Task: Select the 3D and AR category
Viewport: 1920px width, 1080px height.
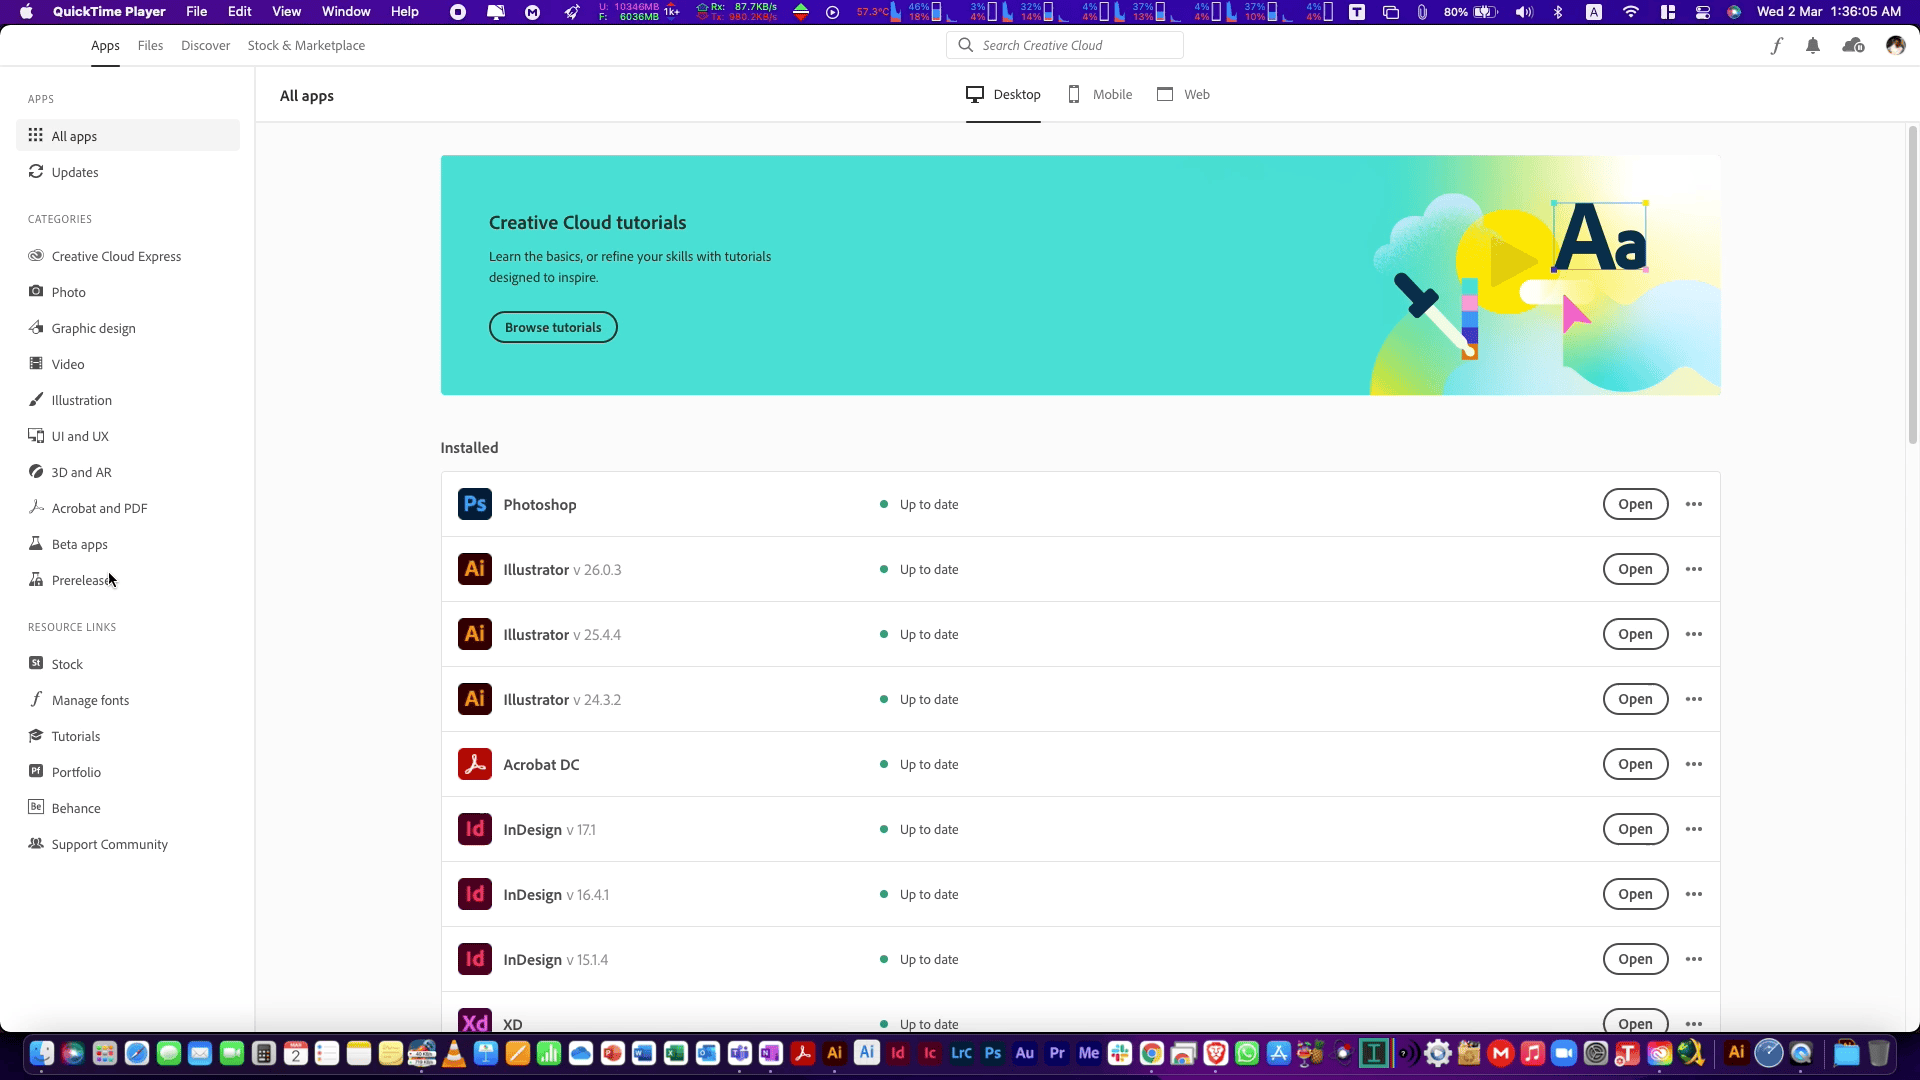Action: pos(81,472)
